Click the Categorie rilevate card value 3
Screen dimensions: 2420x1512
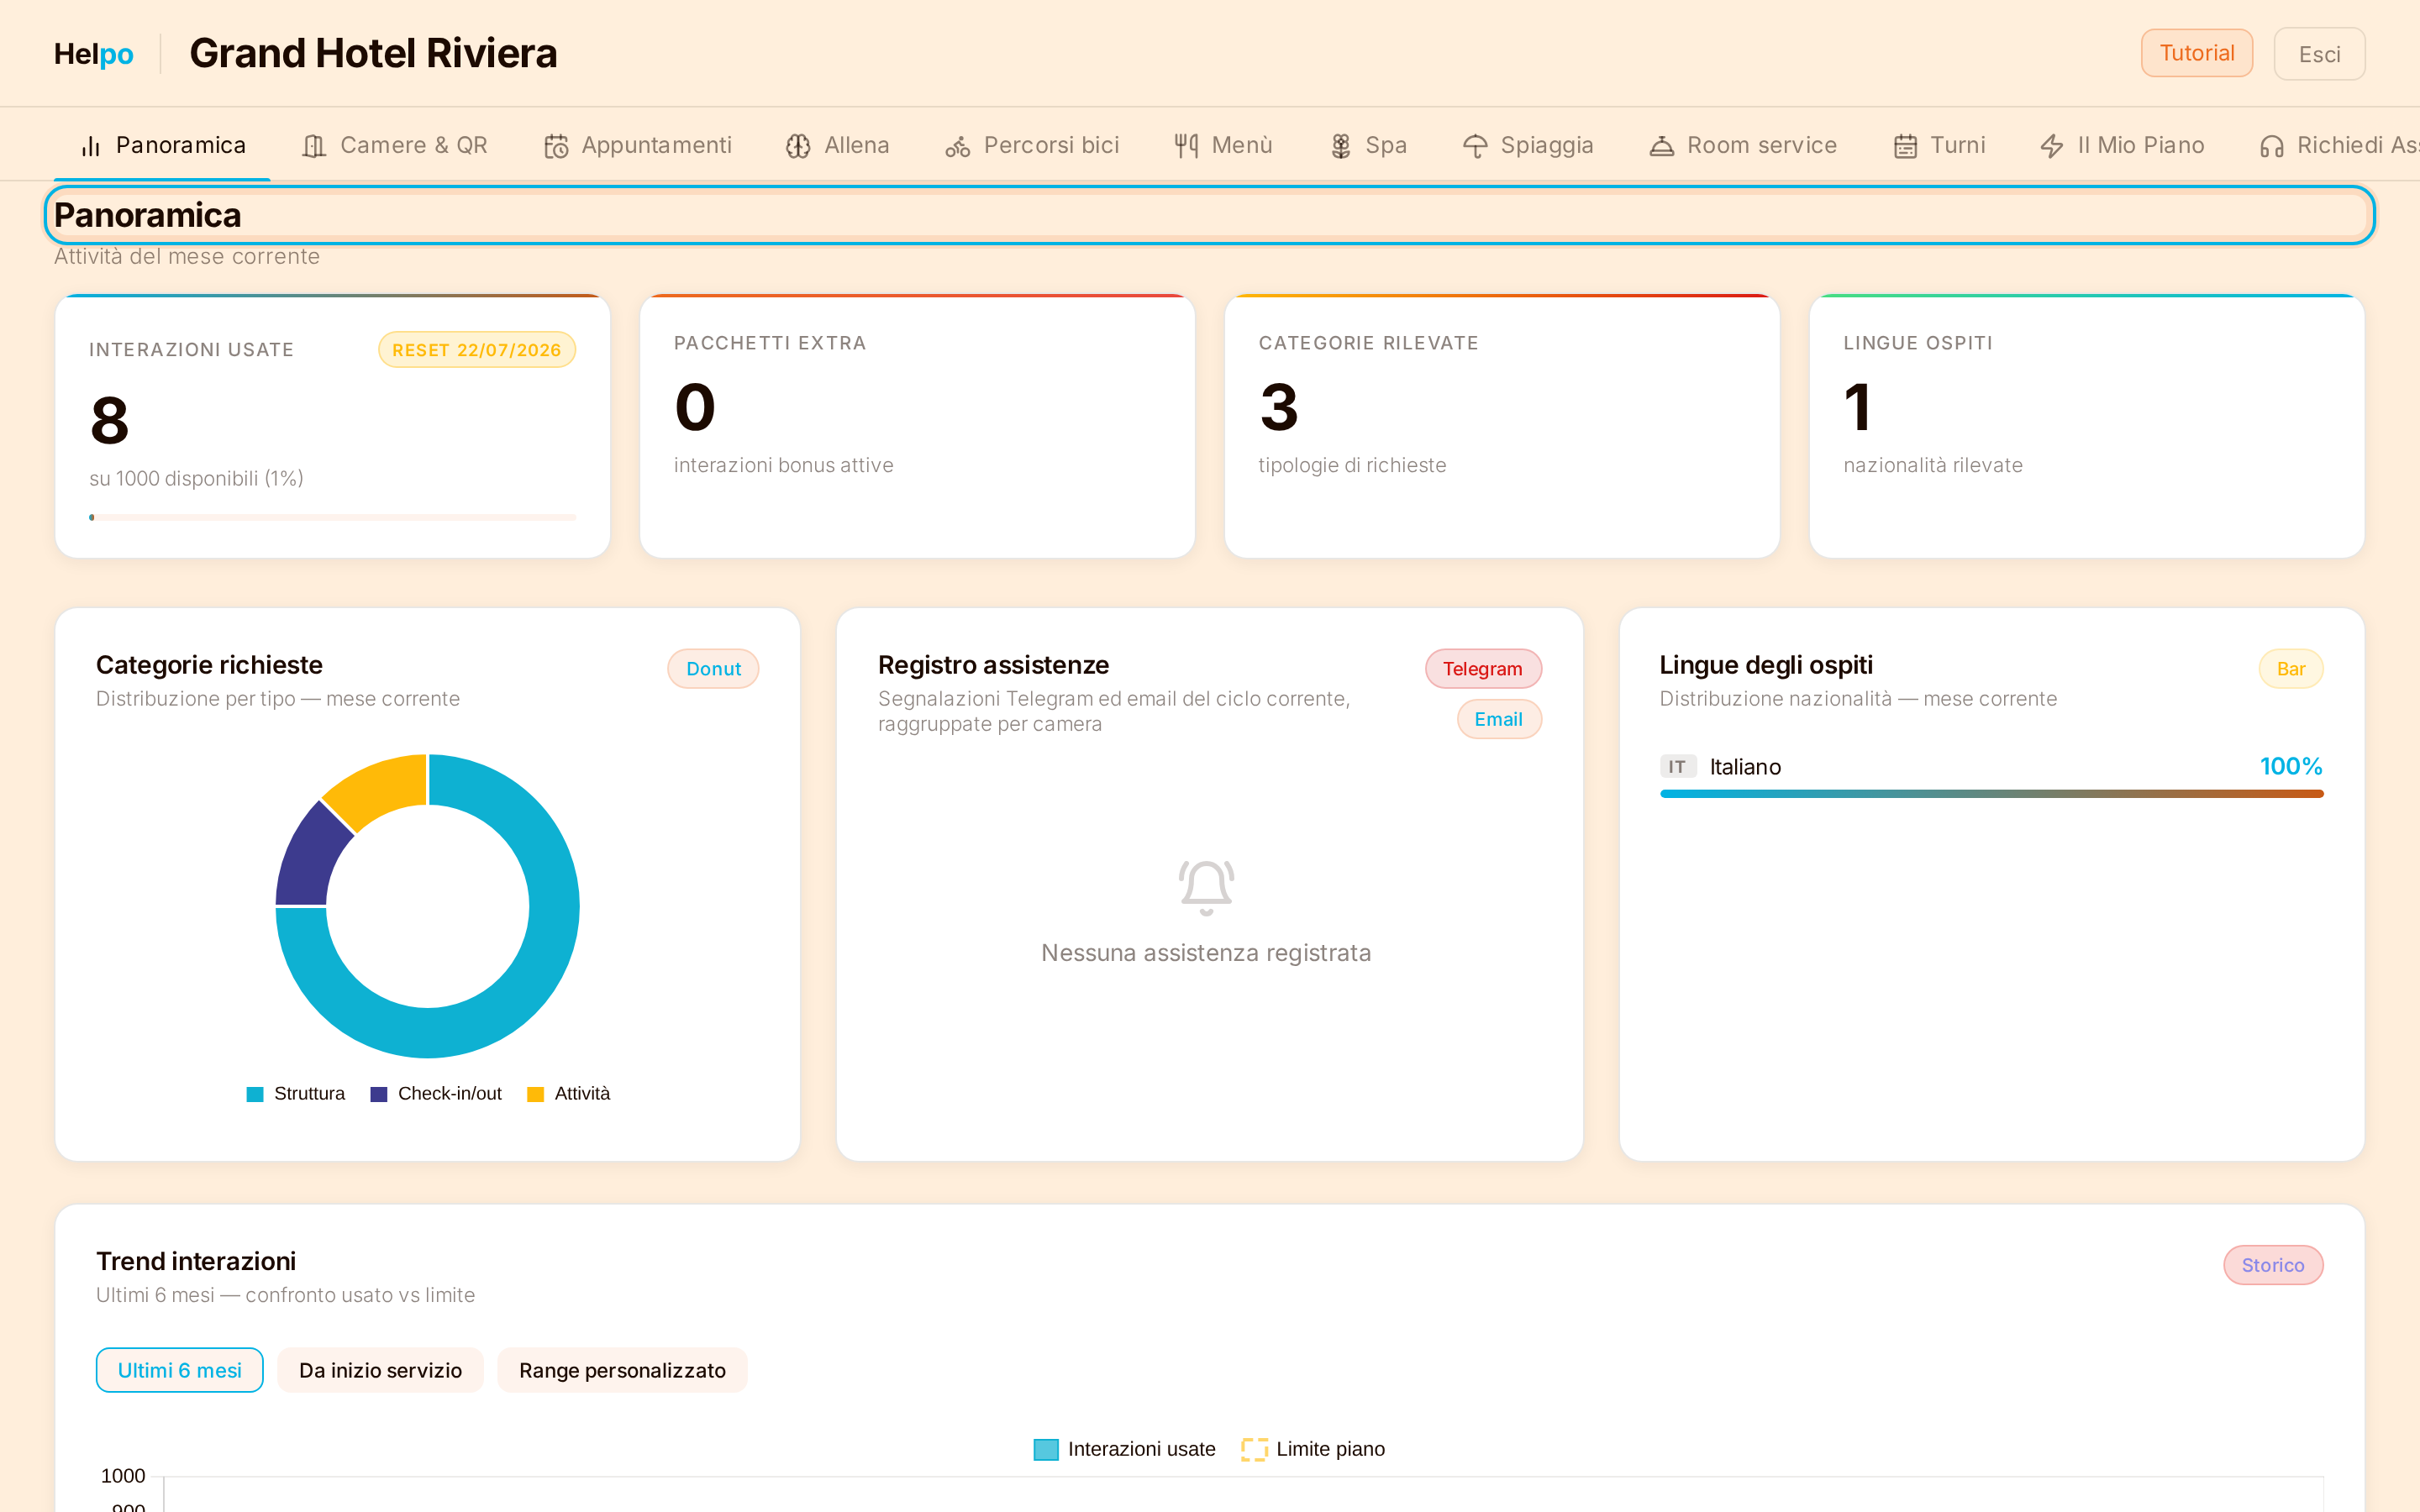[x=1279, y=407]
